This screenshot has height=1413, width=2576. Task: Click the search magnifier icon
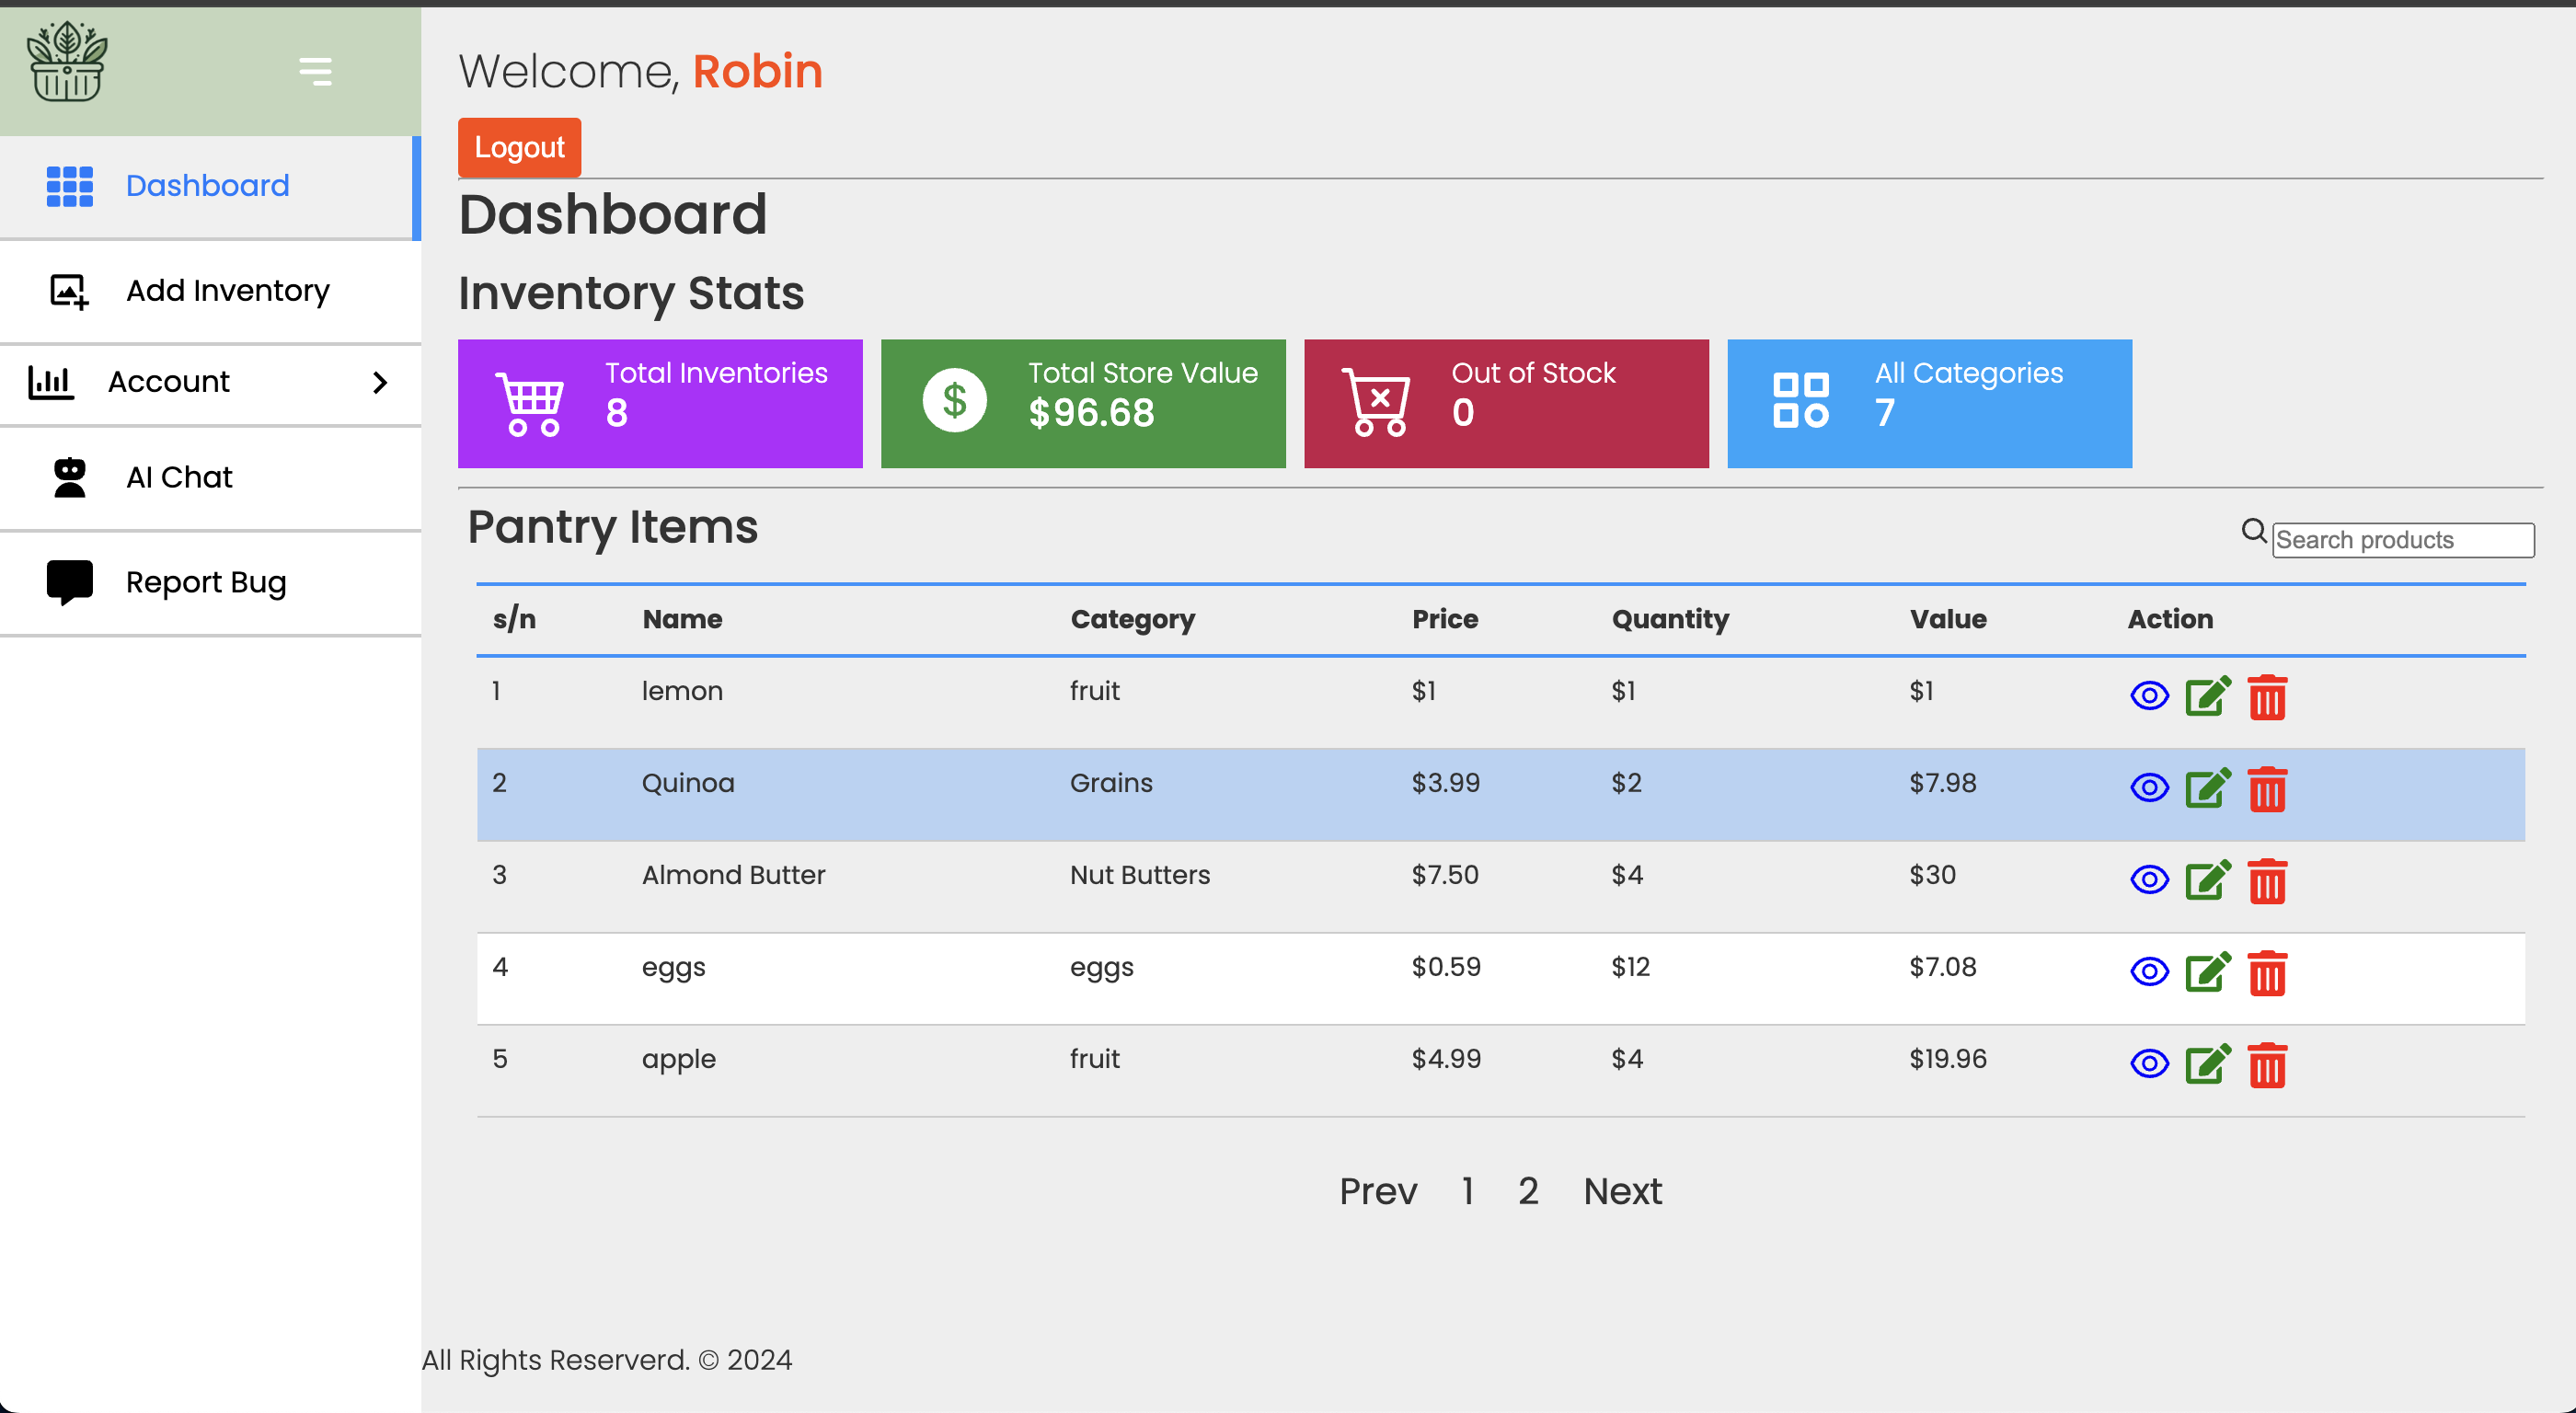(x=2253, y=531)
